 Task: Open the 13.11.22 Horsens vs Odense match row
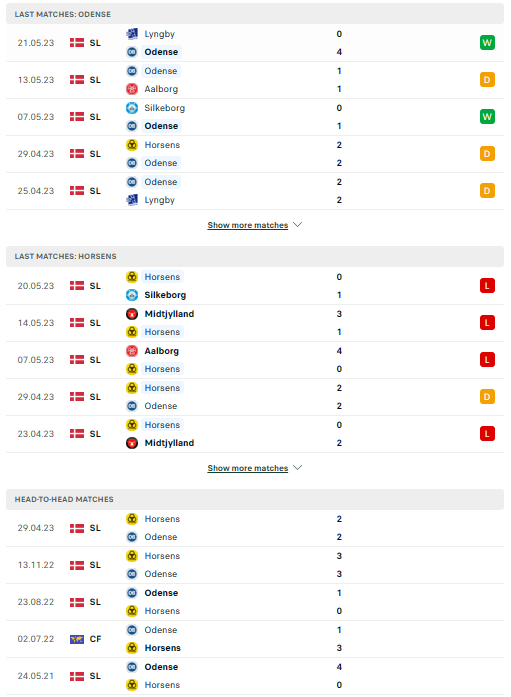pyautogui.click(x=255, y=565)
